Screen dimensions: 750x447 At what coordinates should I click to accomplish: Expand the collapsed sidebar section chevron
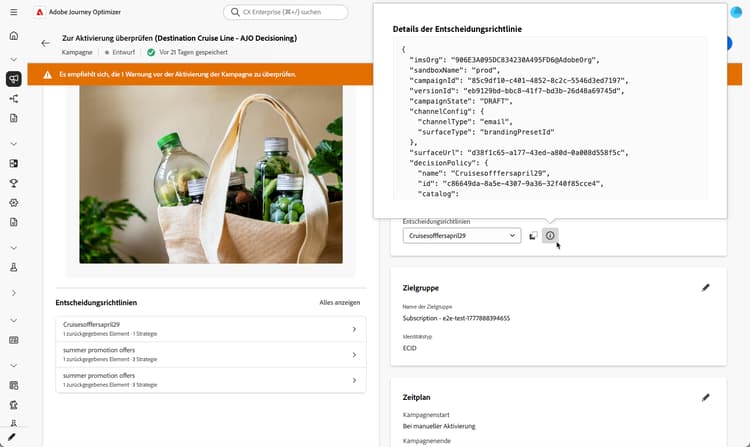click(14, 293)
